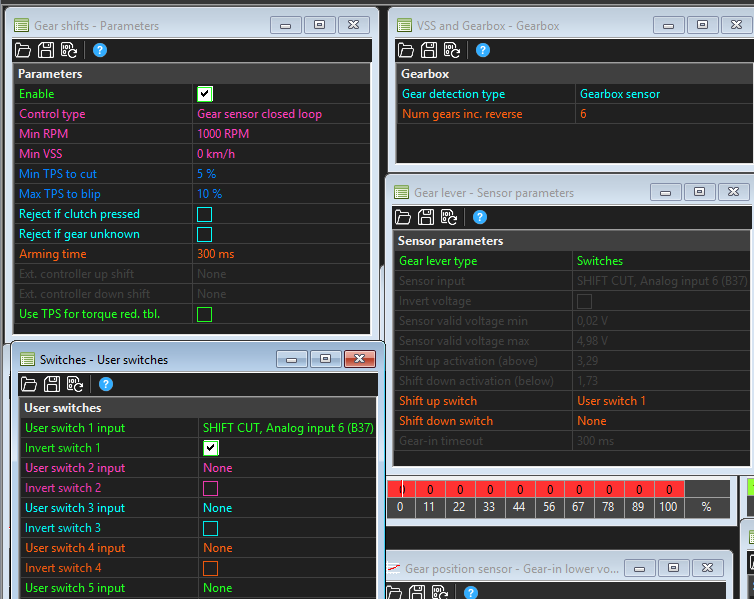The image size is (754, 599).
Task: Select the red cell above 56 %
Action: coord(550,489)
